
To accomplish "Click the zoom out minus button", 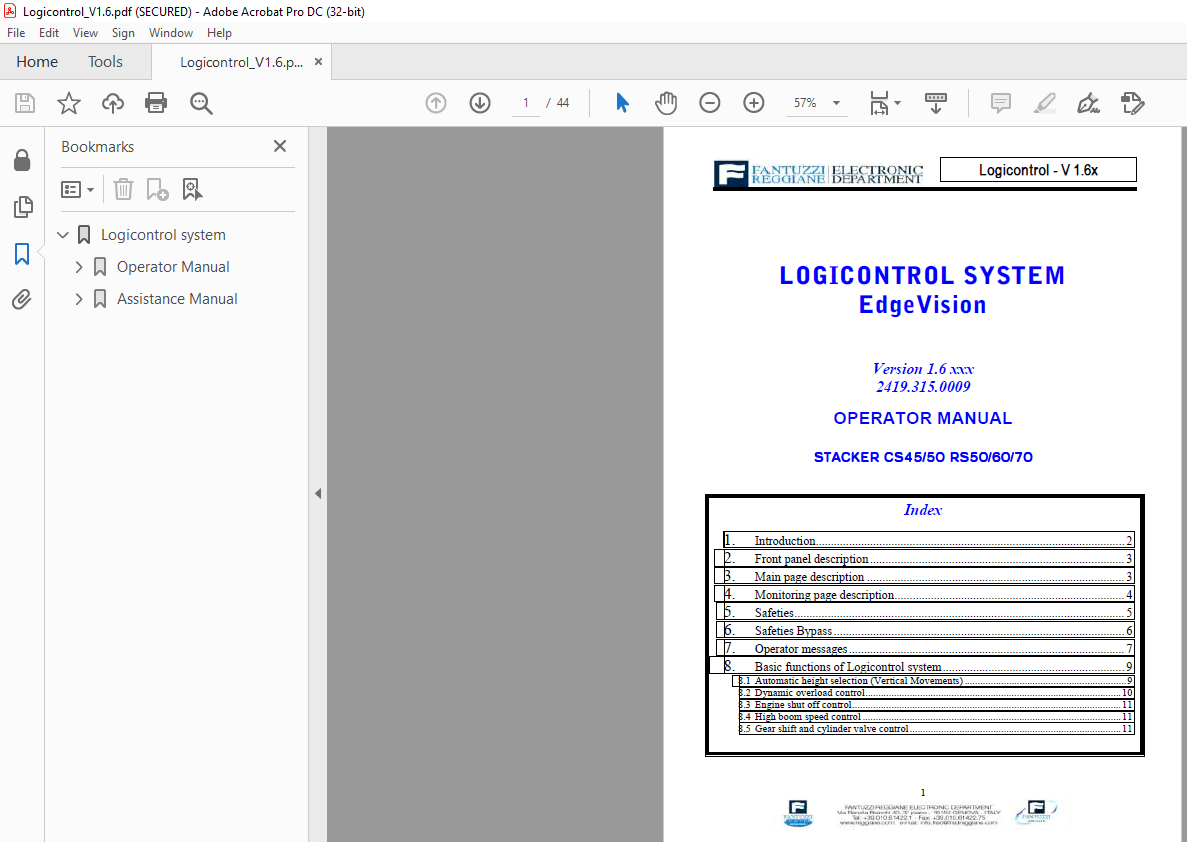I will coord(710,103).
